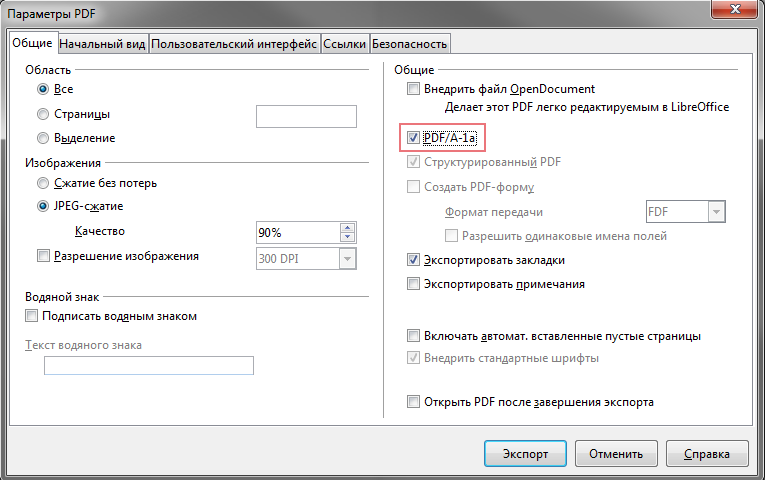This screenshot has height=480, width=765.
Task: Switch to the Безопасность tab
Action: click(410, 44)
